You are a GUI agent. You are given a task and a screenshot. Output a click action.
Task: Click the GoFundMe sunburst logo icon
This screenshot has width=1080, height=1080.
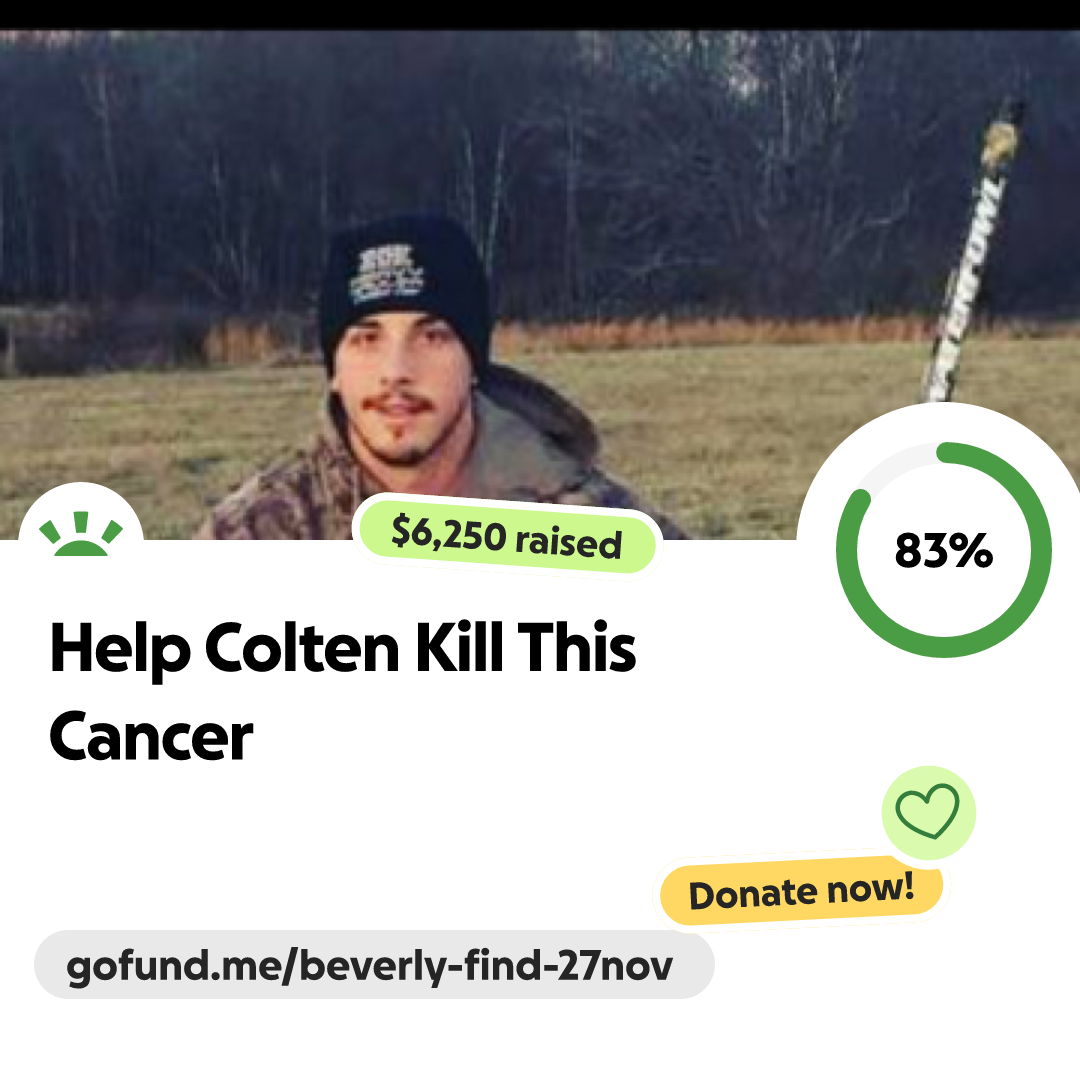click(x=81, y=534)
